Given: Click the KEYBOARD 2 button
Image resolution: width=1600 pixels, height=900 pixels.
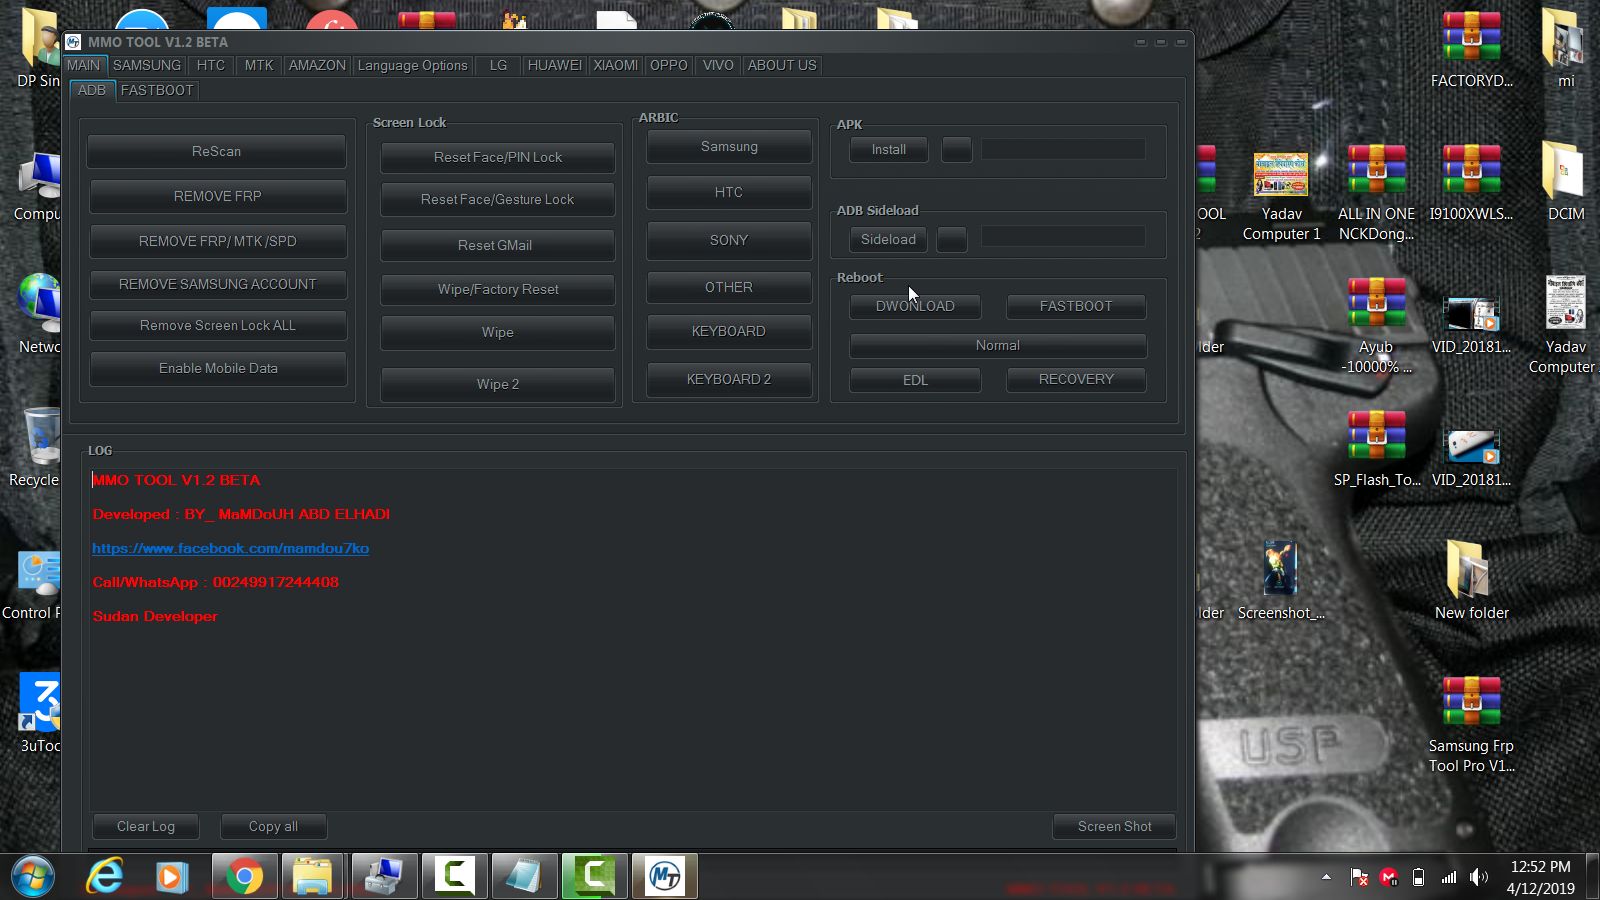Looking at the screenshot, I should pos(729,380).
